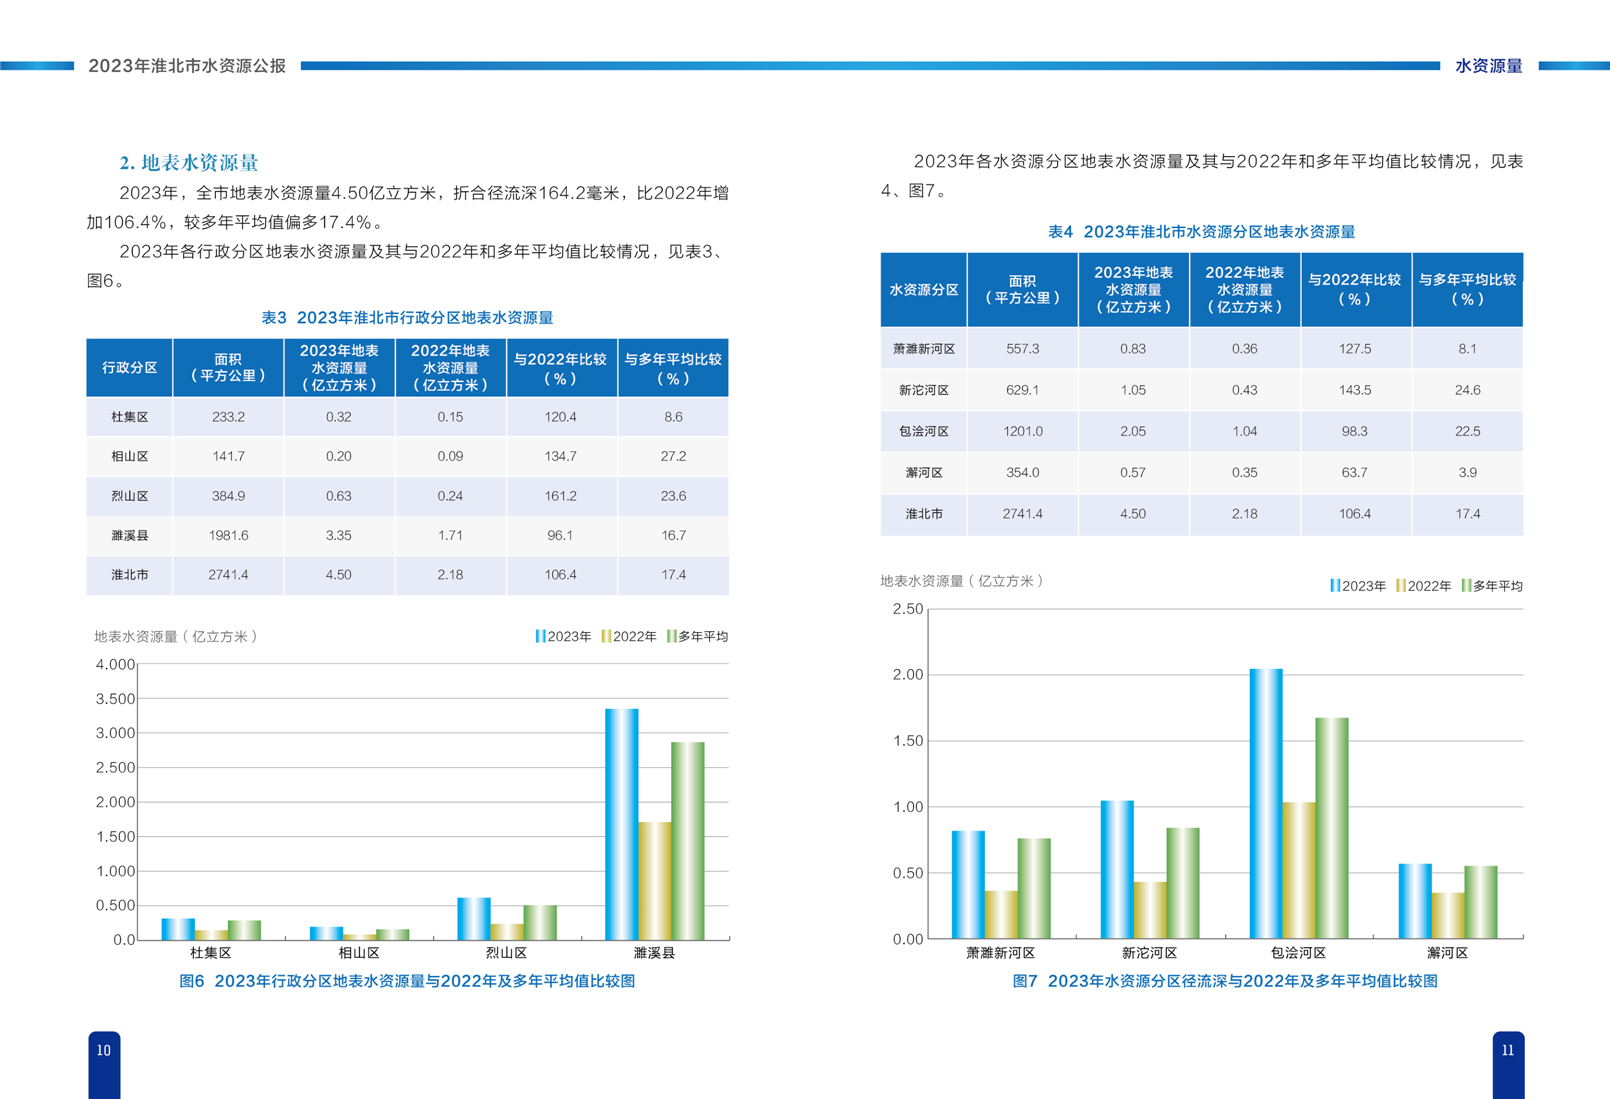The height and width of the screenshot is (1099, 1610).
Task: Click the green 多年平均 bar for 濉溪县
Action: coord(688,841)
